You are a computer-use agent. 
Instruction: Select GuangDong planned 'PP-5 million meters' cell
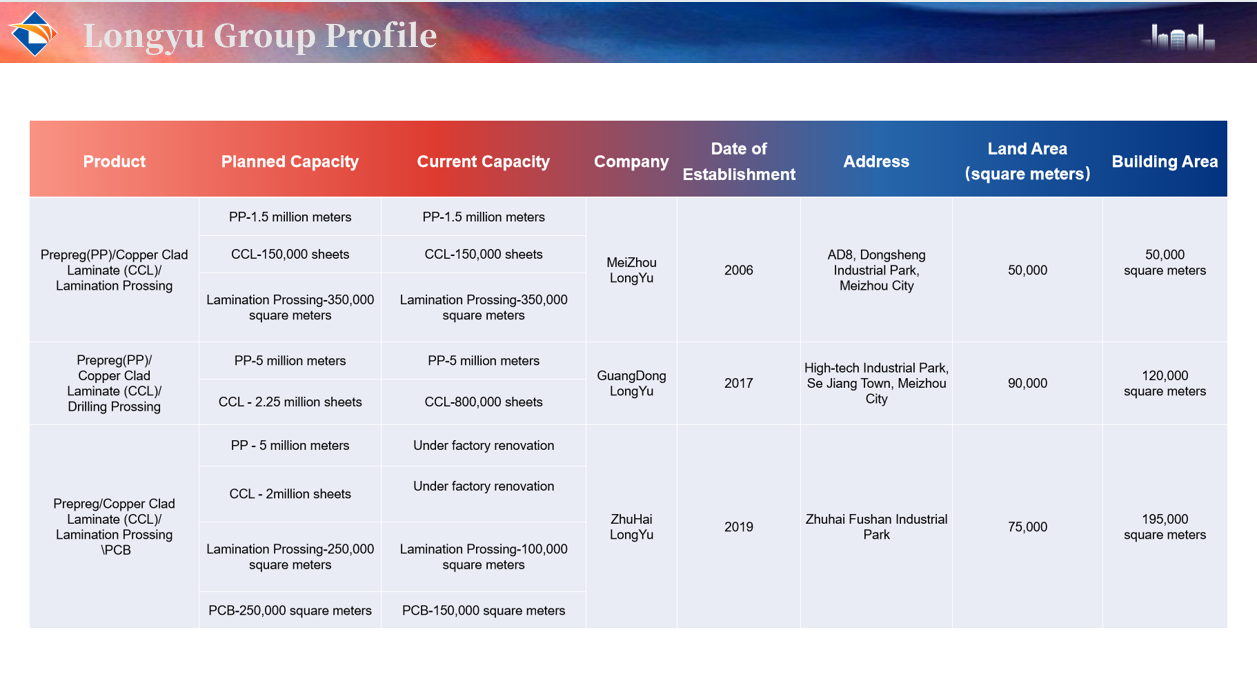point(290,361)
